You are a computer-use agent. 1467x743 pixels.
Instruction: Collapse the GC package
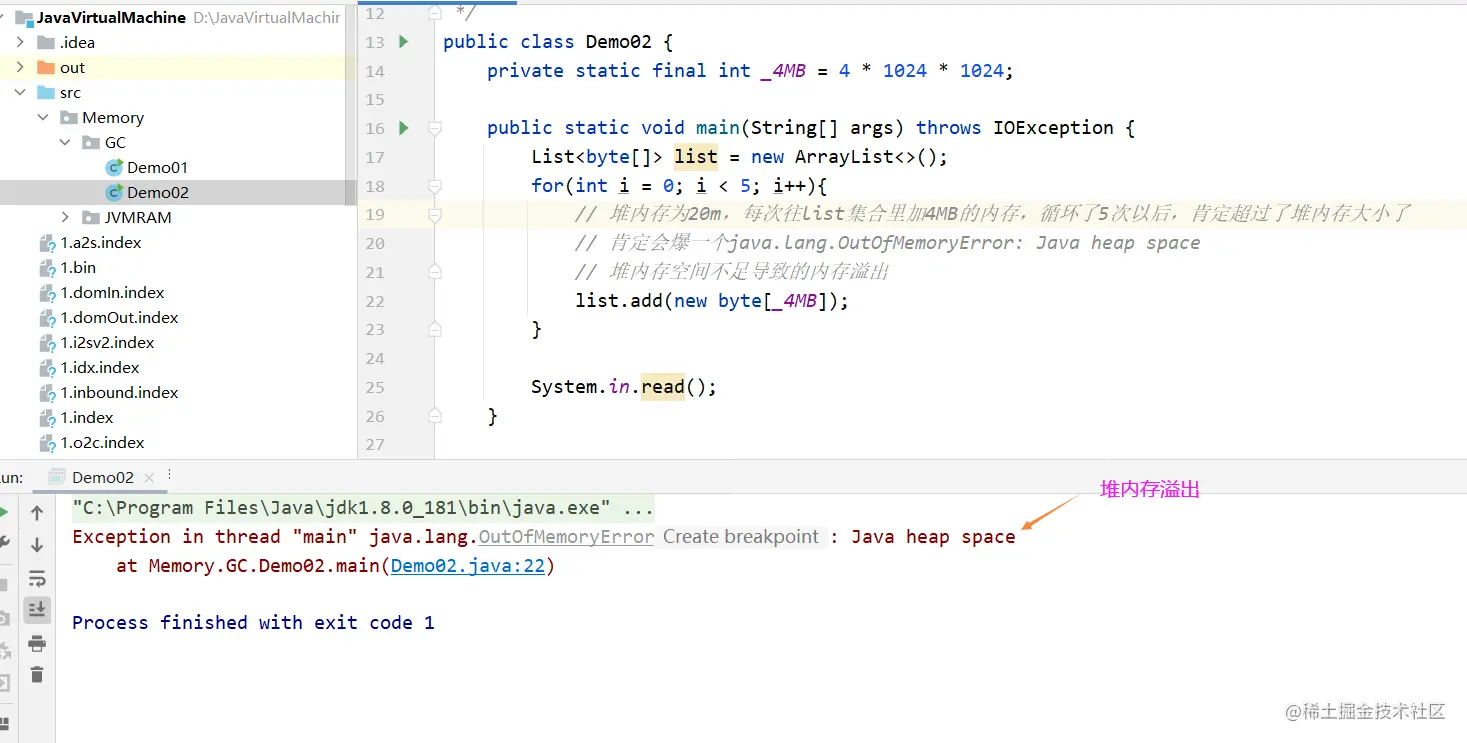tap(65, 142)
